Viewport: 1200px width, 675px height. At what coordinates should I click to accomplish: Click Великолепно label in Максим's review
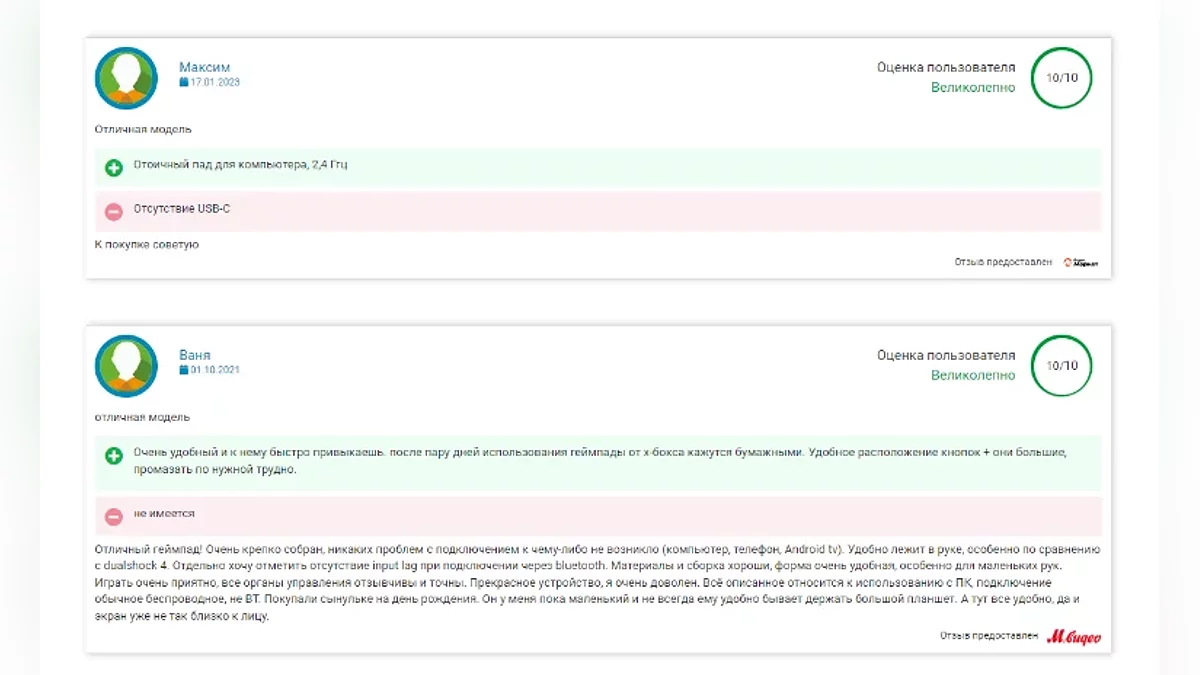[x=972, y=88]
